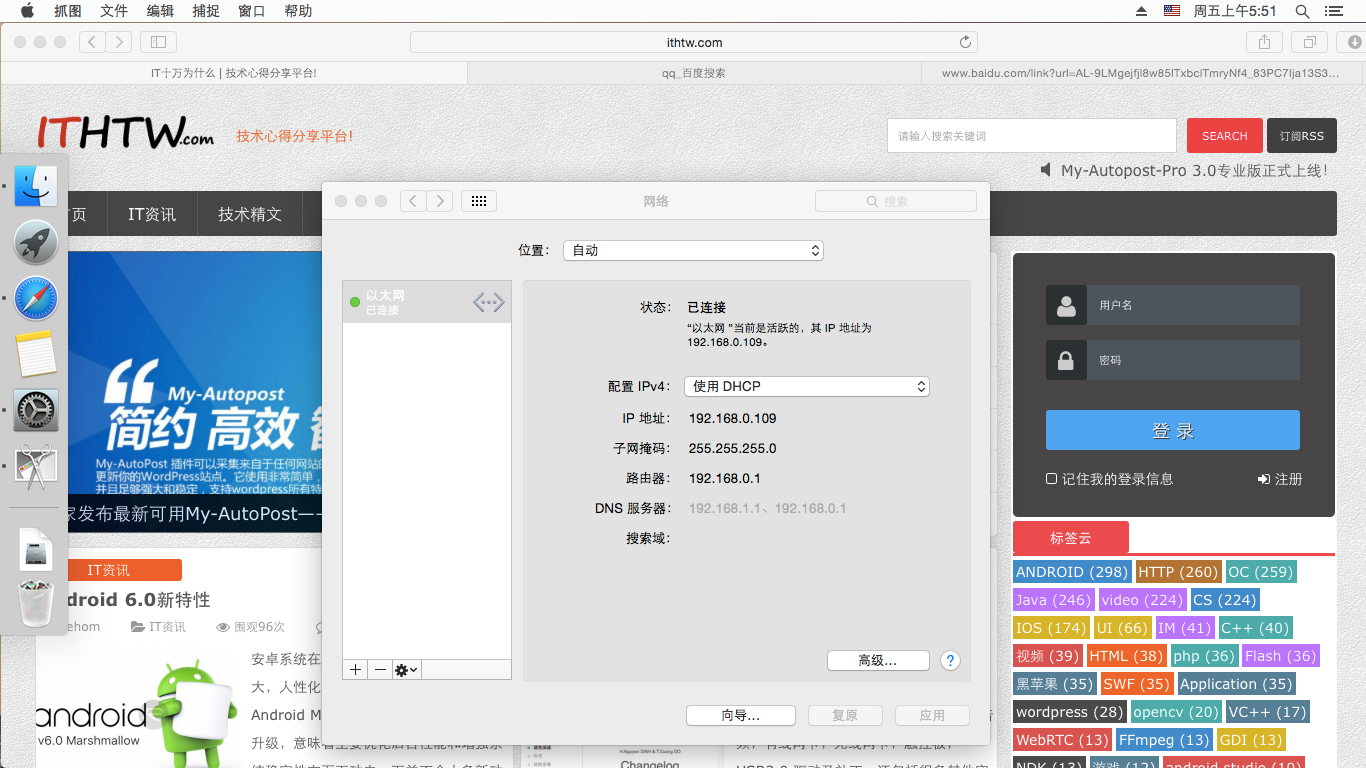Click 注册 link in login panel
The image size is (1366, 768).
[x=1280, y=479]
